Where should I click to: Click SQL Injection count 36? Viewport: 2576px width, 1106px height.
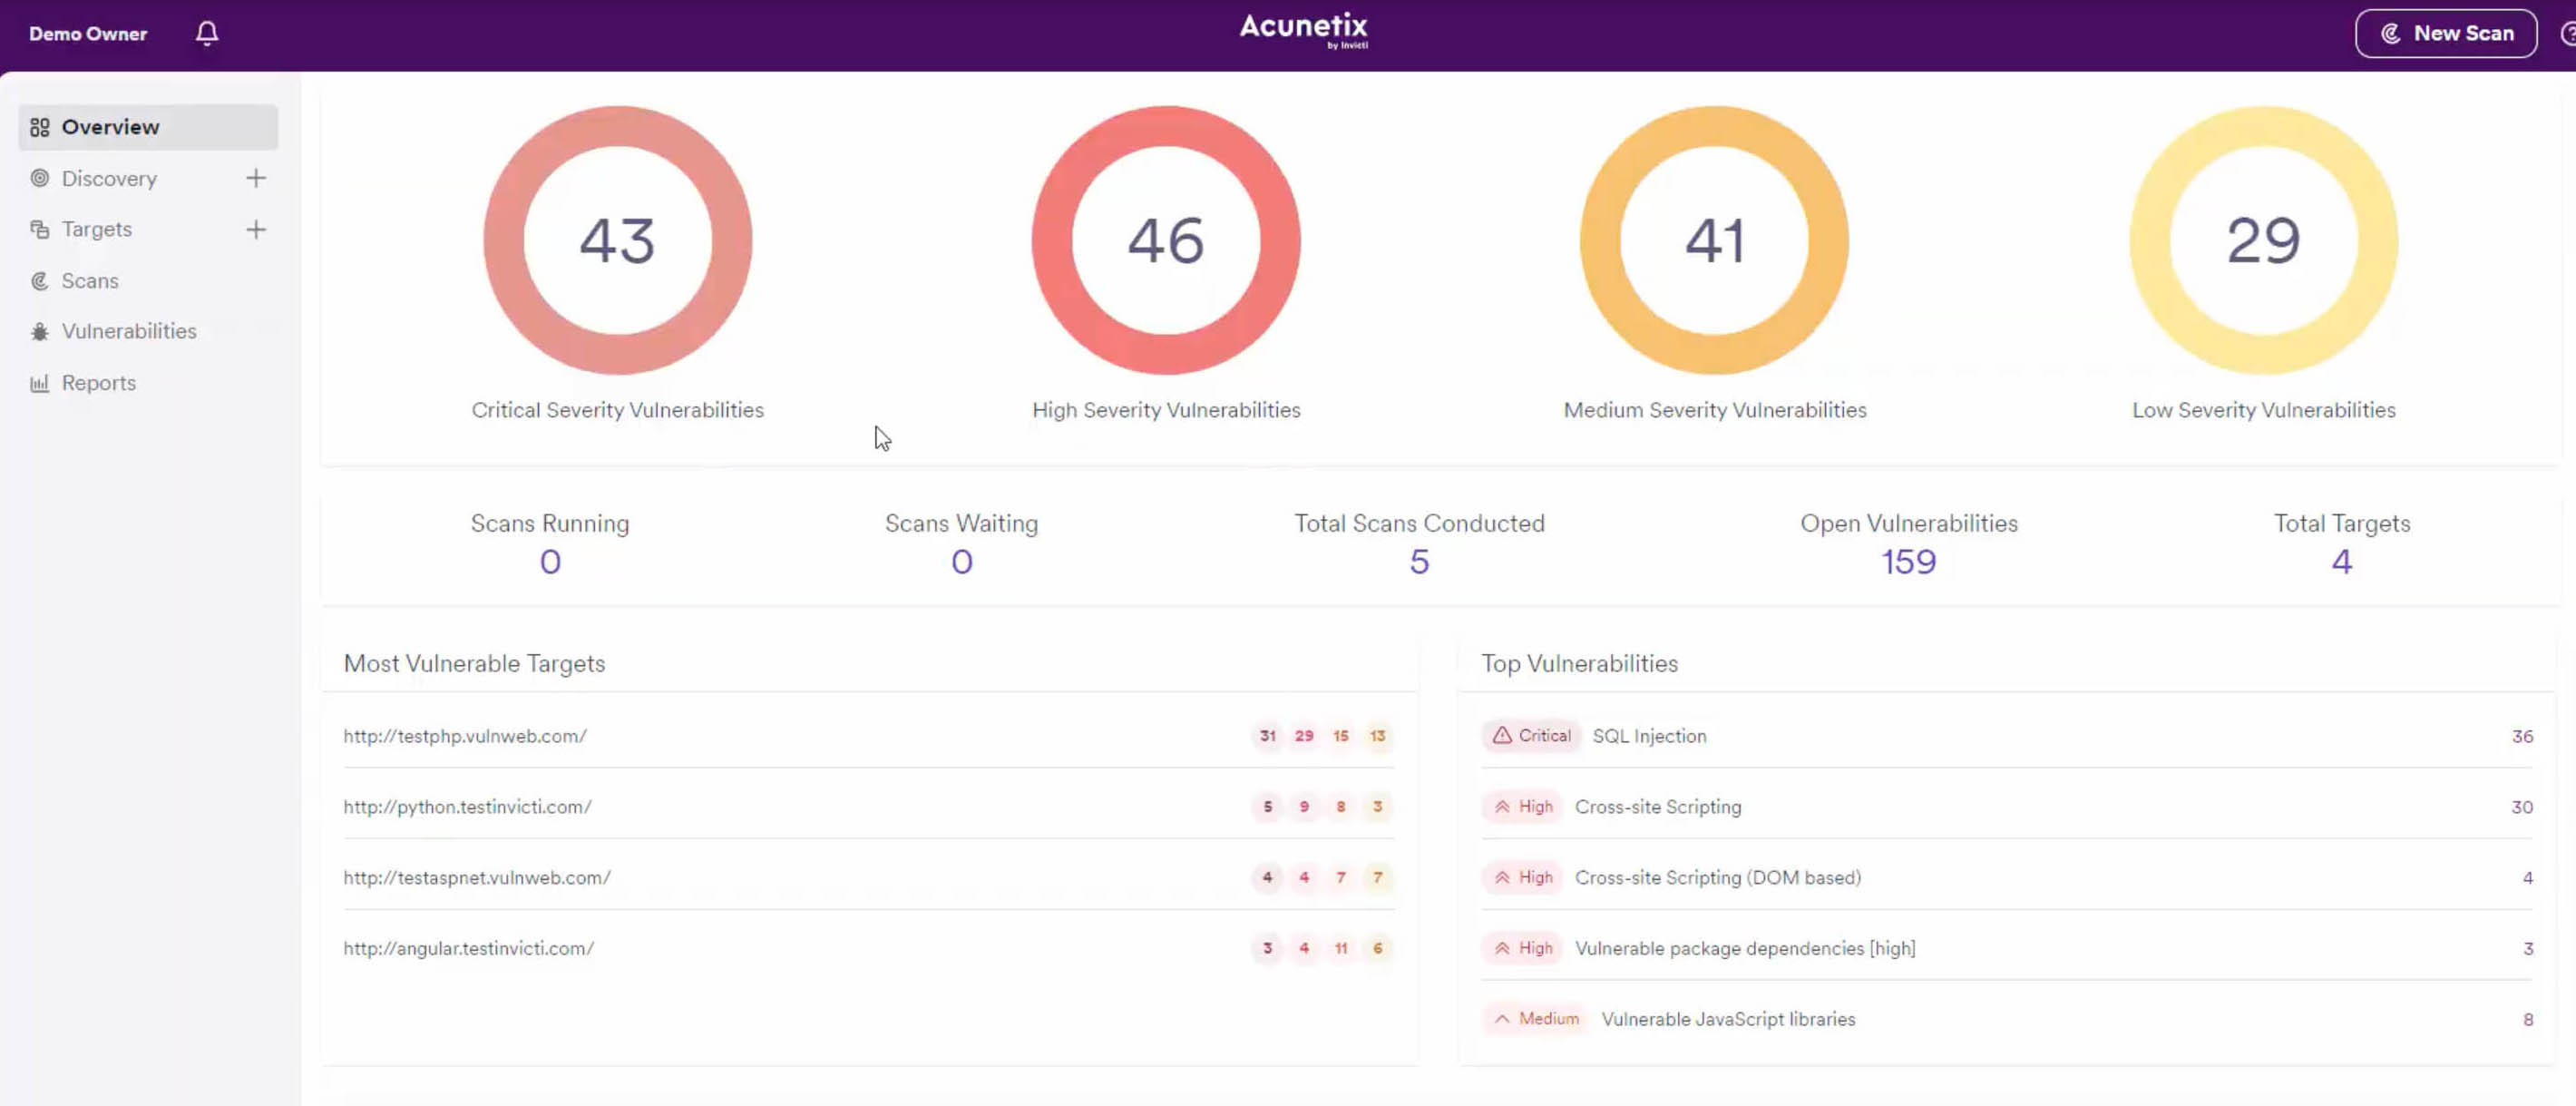(x=2522, y=736)
